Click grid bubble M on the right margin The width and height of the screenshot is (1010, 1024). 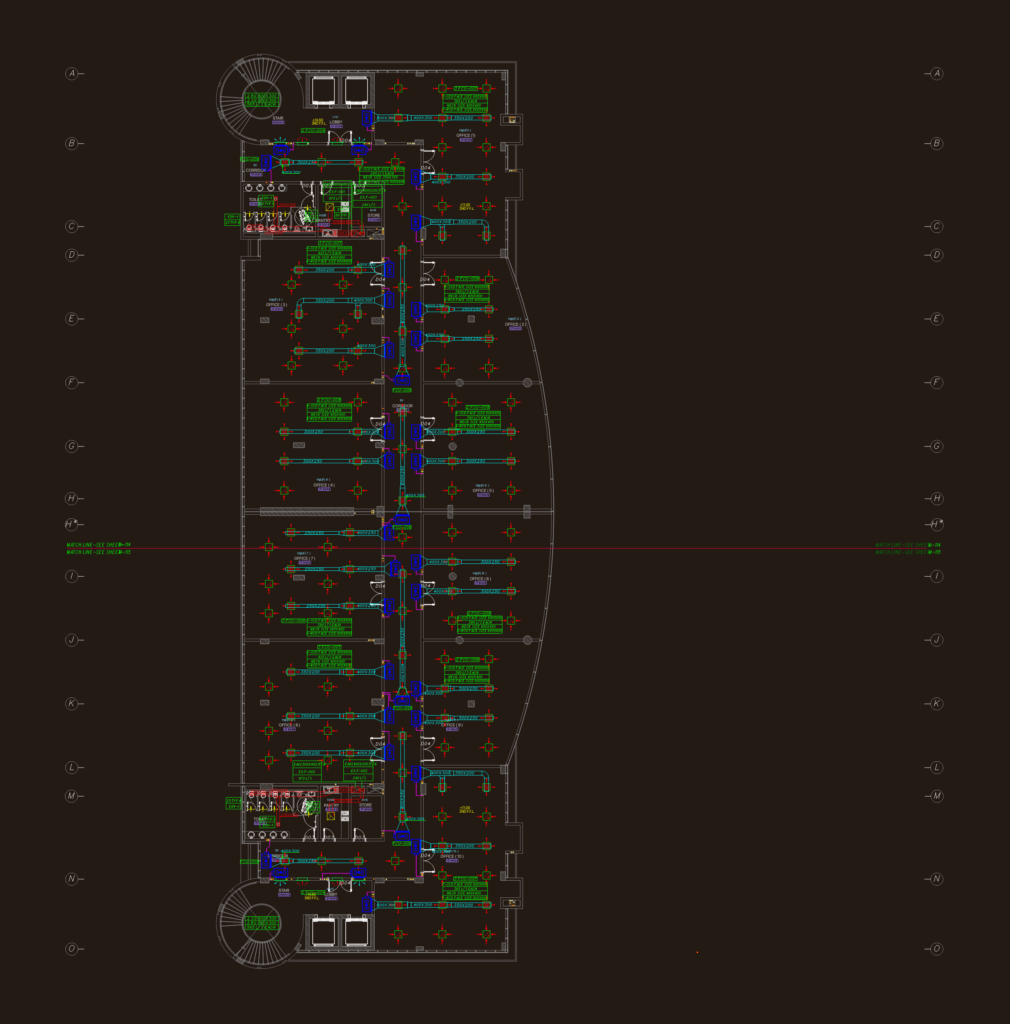[x=936, y=795]
